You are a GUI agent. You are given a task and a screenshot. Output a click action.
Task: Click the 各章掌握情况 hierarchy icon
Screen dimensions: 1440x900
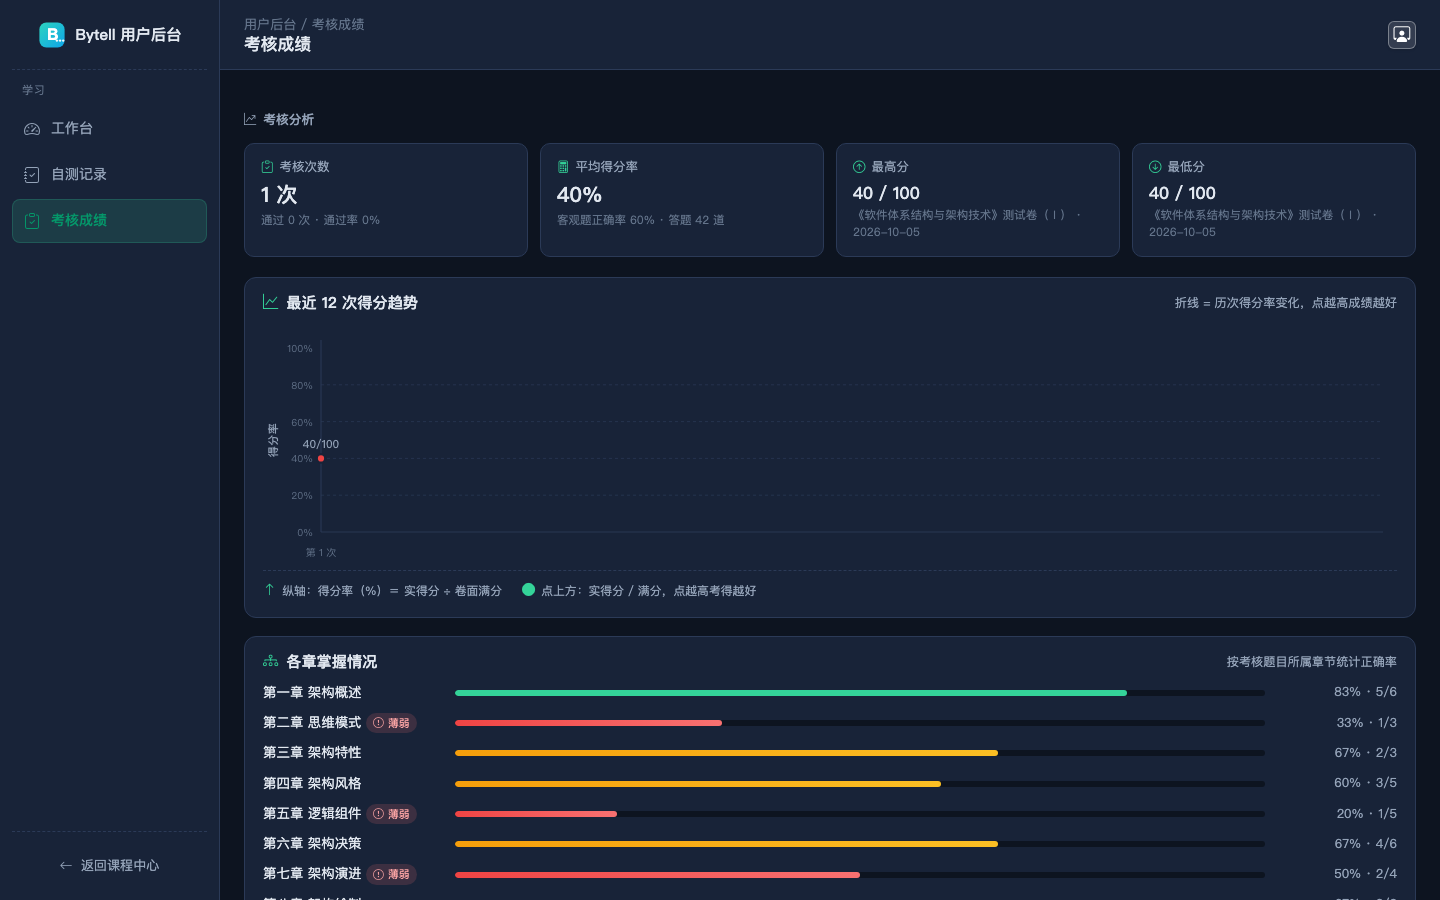point(270,661)
